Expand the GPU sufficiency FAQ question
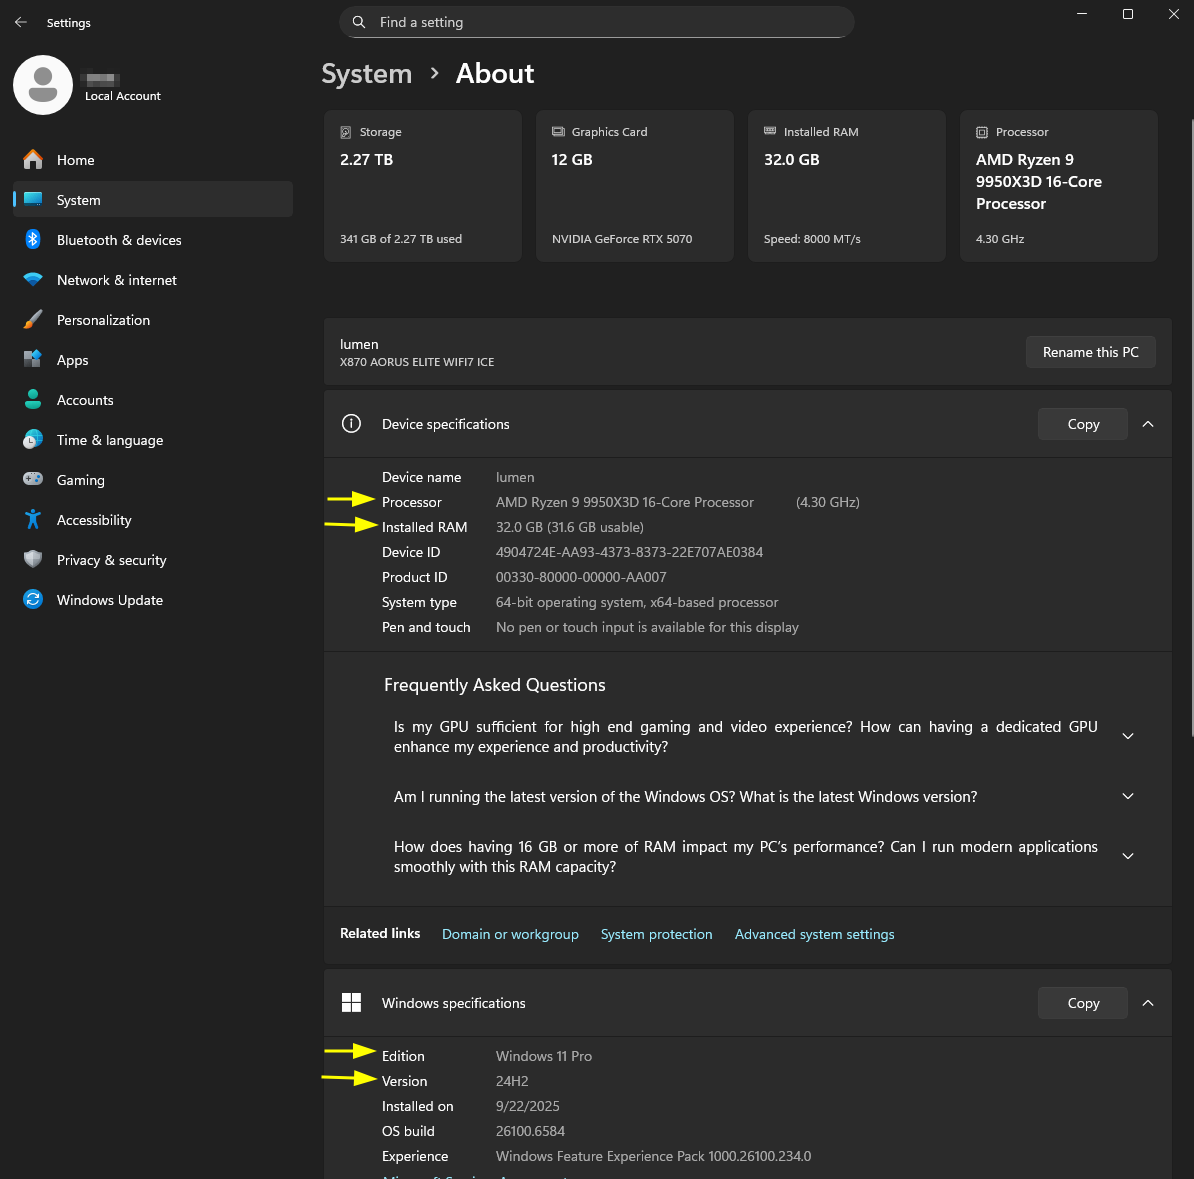 click(x=1128, y=737)
